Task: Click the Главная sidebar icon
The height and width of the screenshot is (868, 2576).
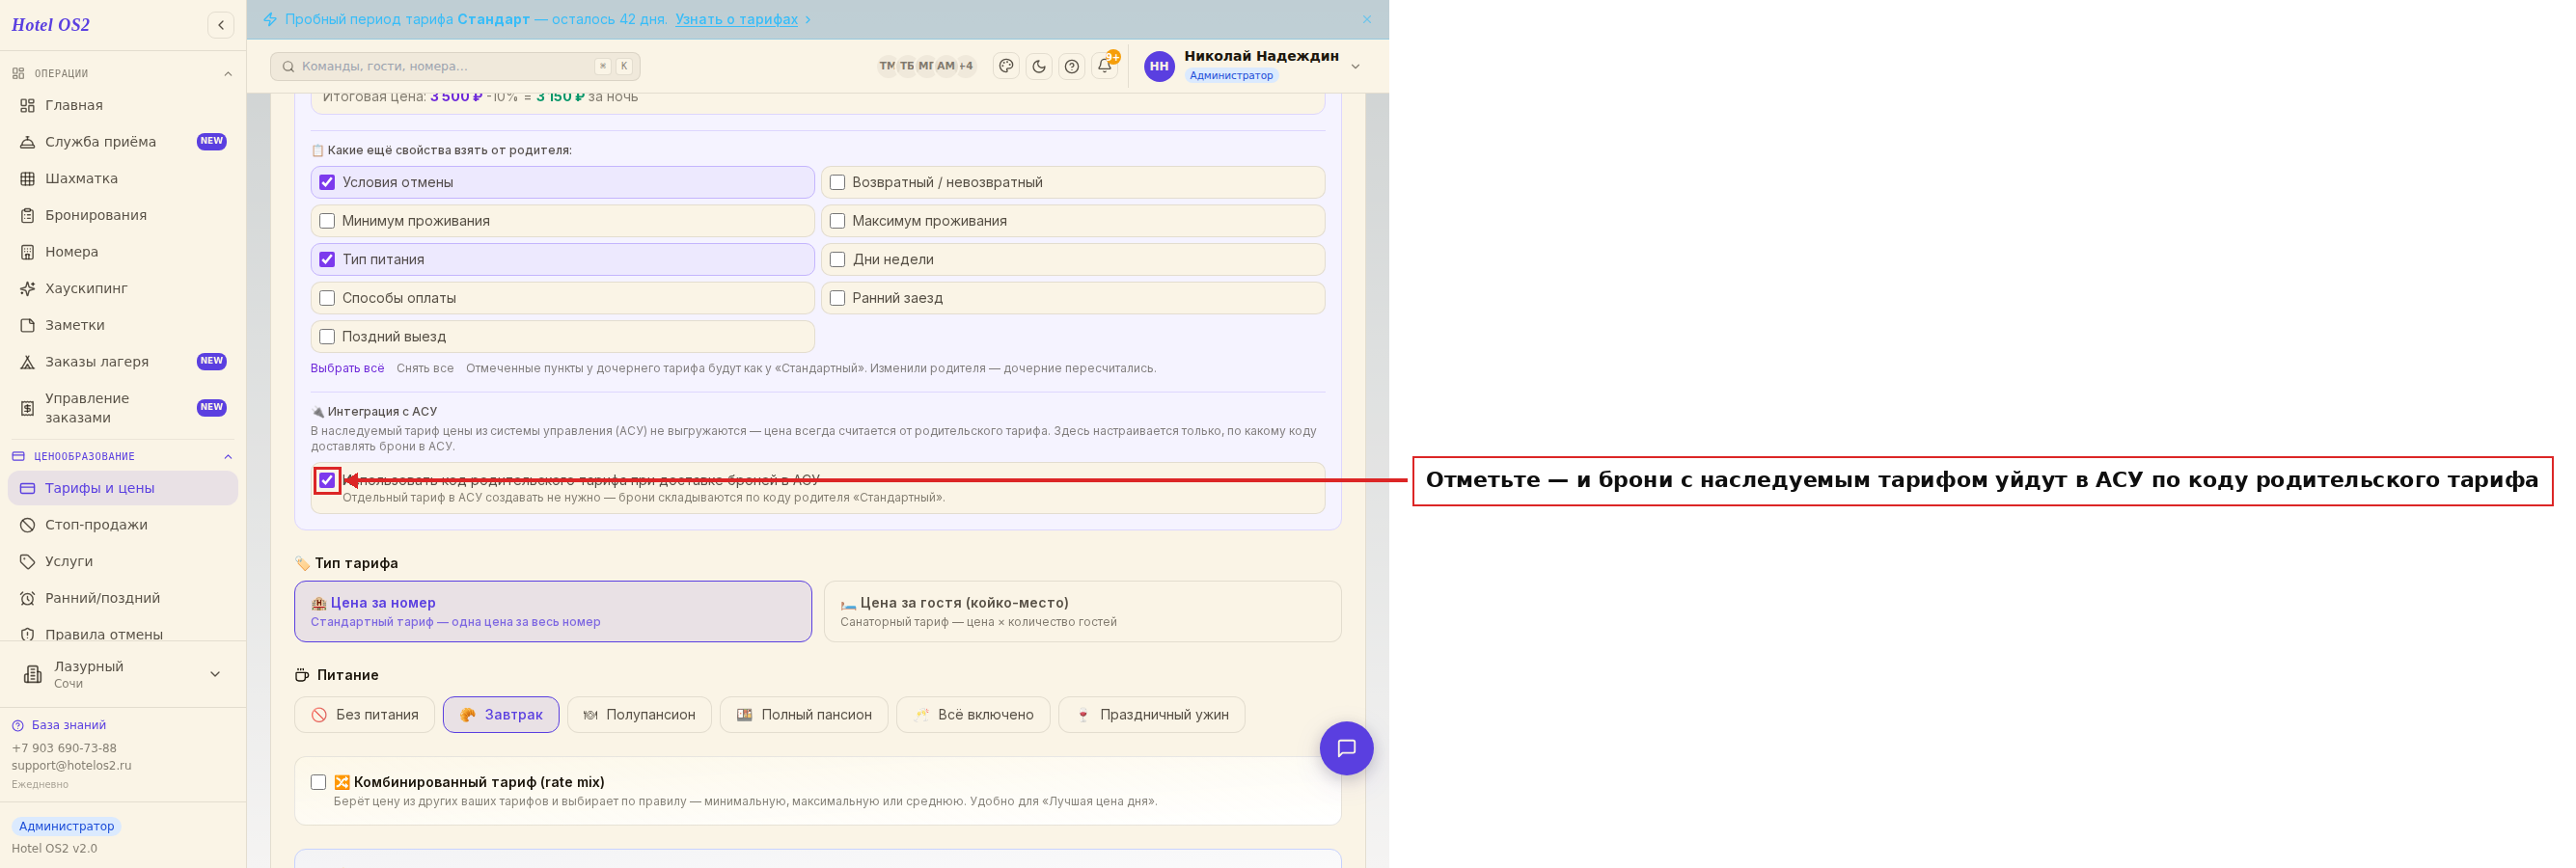Action: coord(28,105)
